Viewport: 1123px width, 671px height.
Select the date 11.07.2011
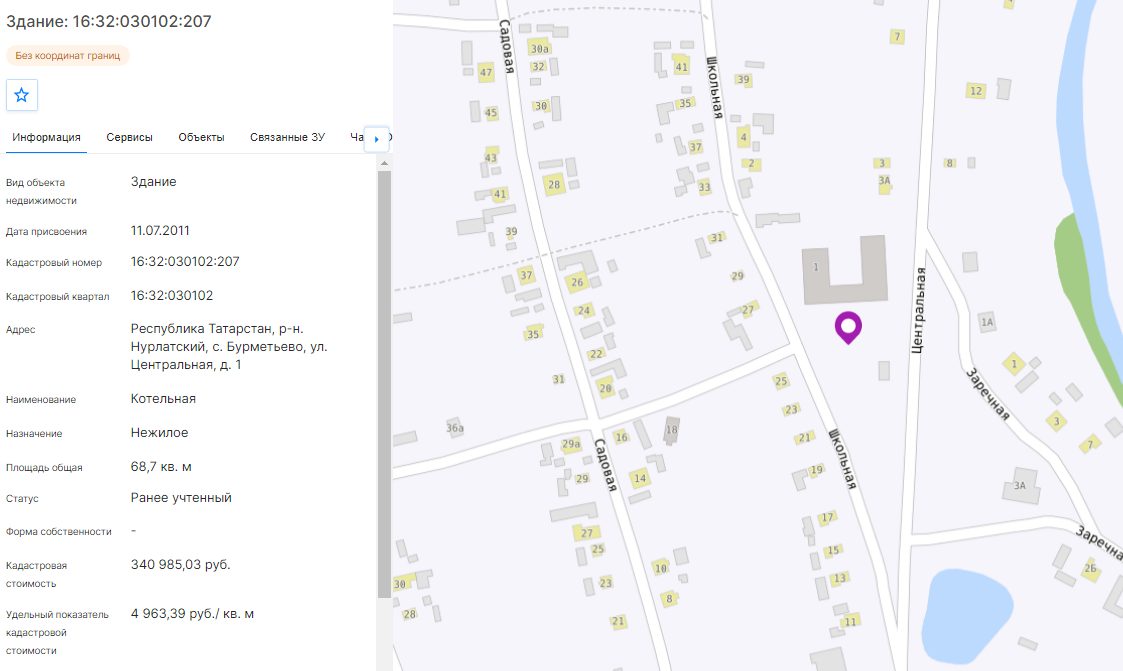point(160,231)
